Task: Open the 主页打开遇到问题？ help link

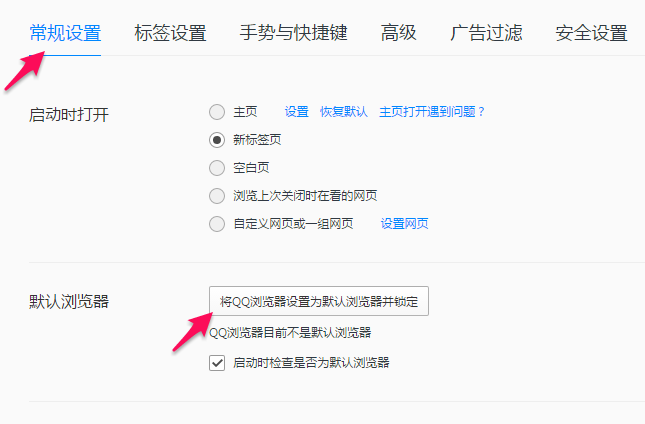Action: coord(432,112)
